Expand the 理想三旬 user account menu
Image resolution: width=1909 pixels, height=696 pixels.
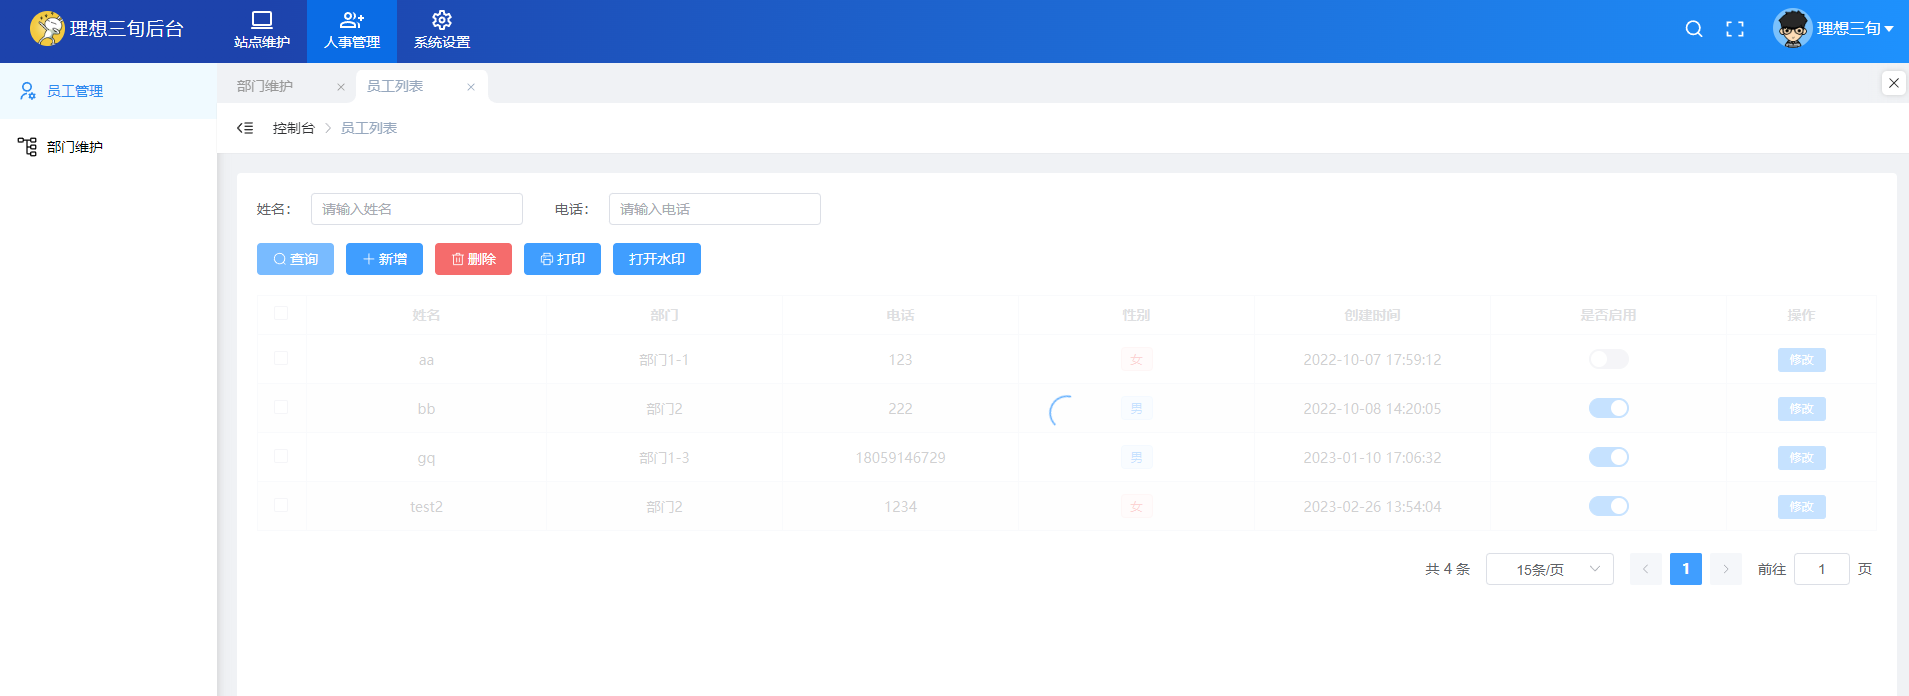pyautogui.click(x=1835, y=29)
